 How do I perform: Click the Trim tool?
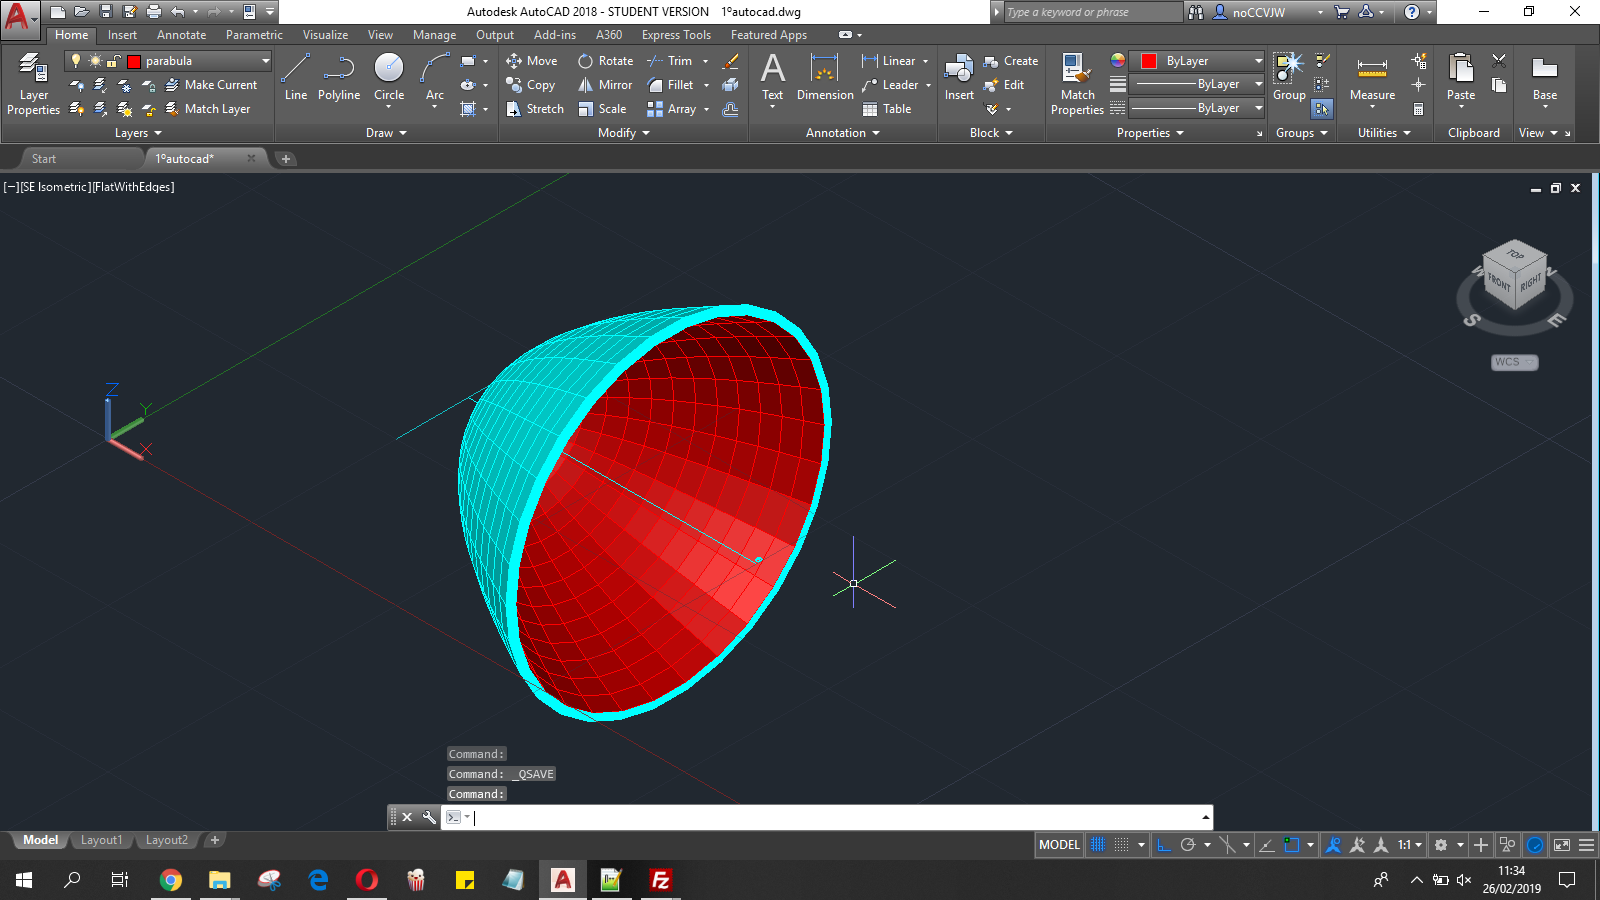tap(670, 61)
